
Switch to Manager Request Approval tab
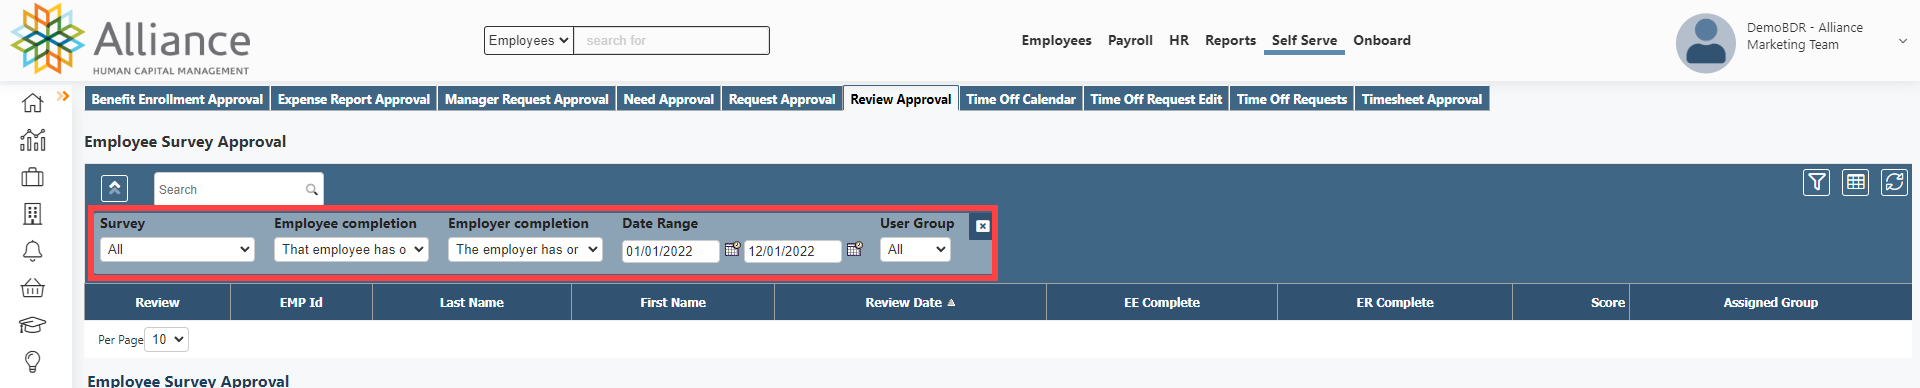(527, 99)
